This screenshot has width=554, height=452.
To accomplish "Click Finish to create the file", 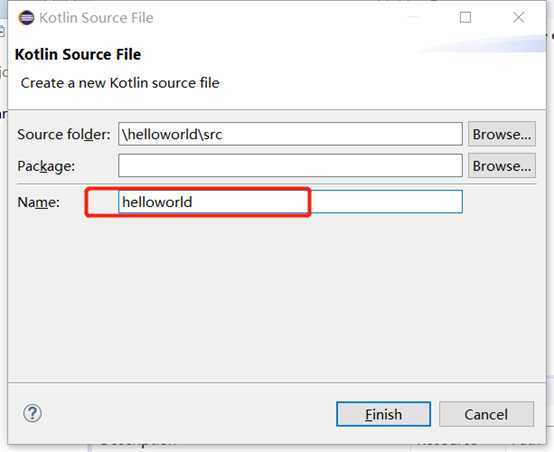I will (383, 414).
